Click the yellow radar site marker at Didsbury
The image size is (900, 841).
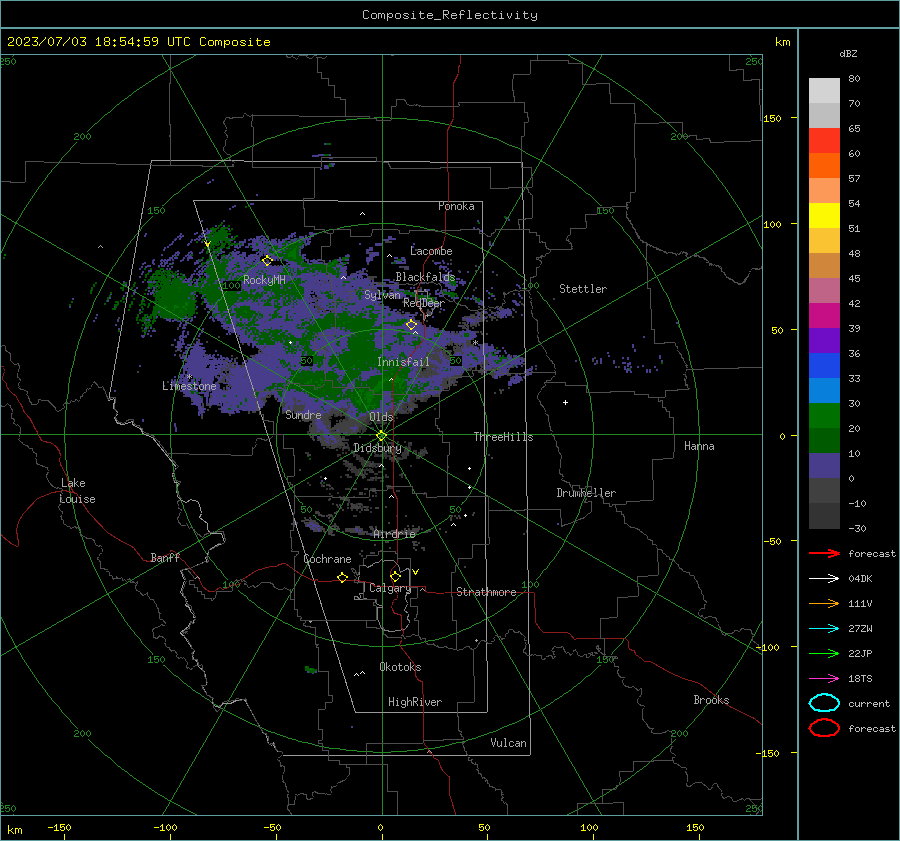tap(382, 436)
